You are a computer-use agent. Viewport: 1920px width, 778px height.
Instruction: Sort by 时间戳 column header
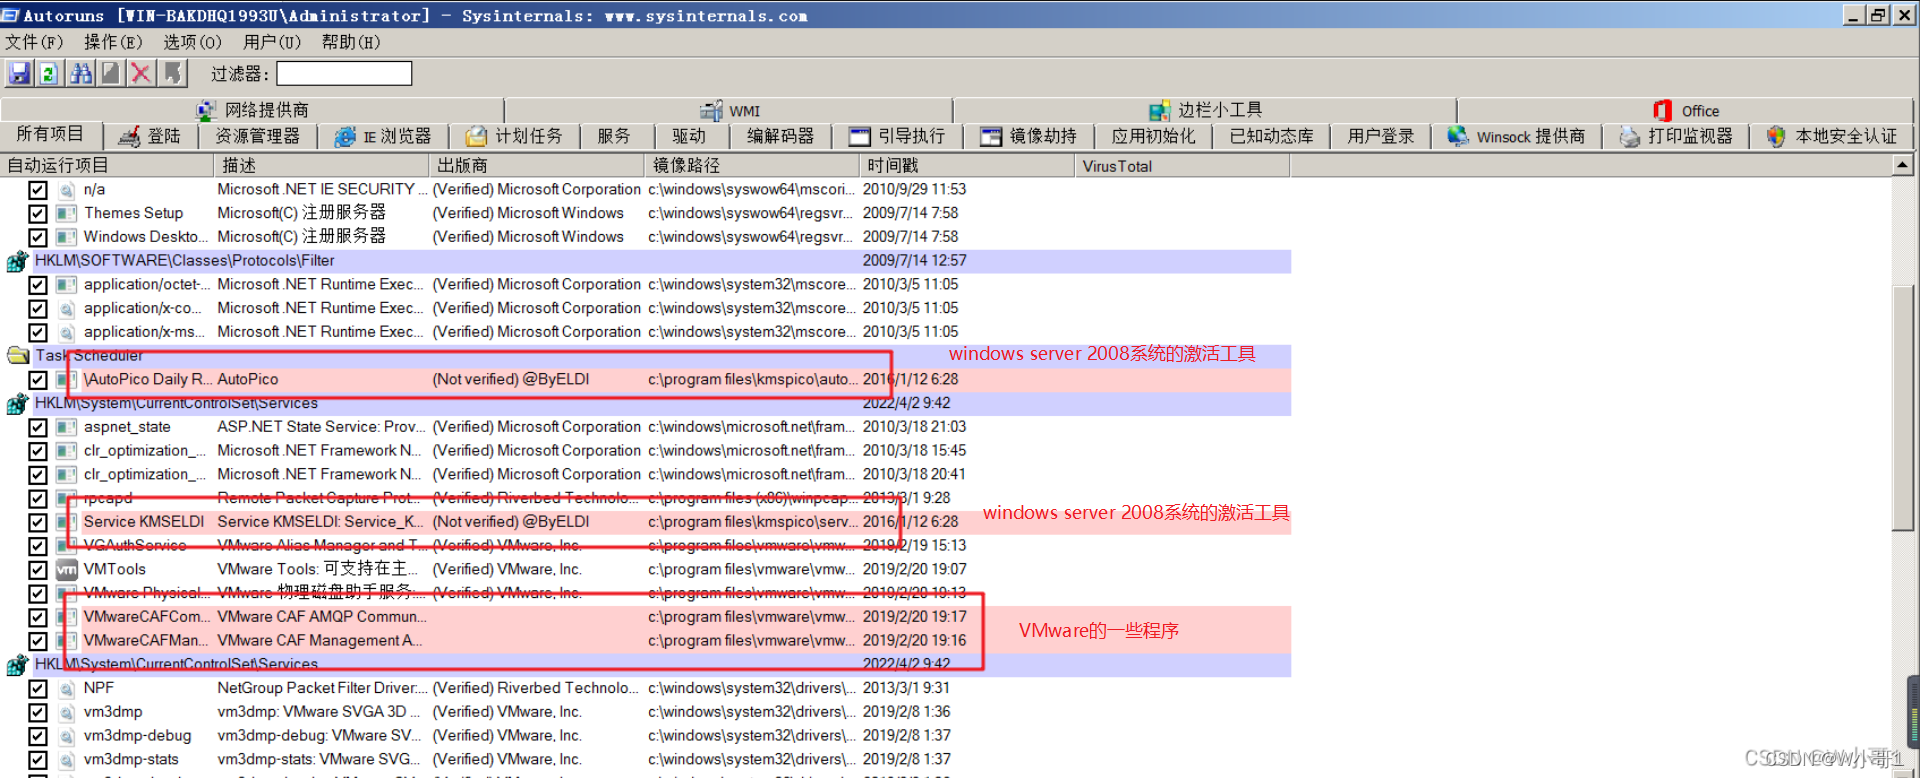(967, 166)
